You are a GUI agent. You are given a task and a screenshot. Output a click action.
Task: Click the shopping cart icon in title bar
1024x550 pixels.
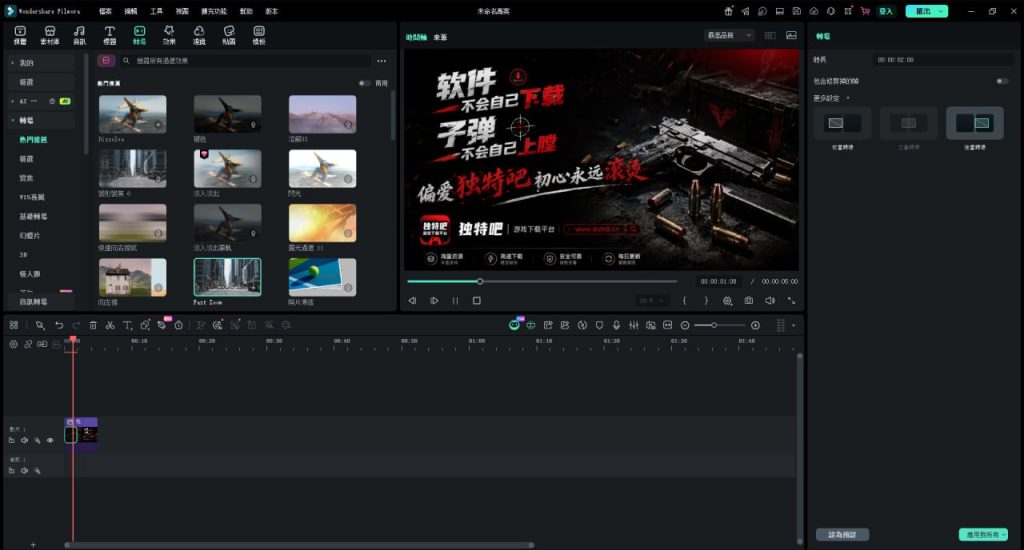click(865, 11)
